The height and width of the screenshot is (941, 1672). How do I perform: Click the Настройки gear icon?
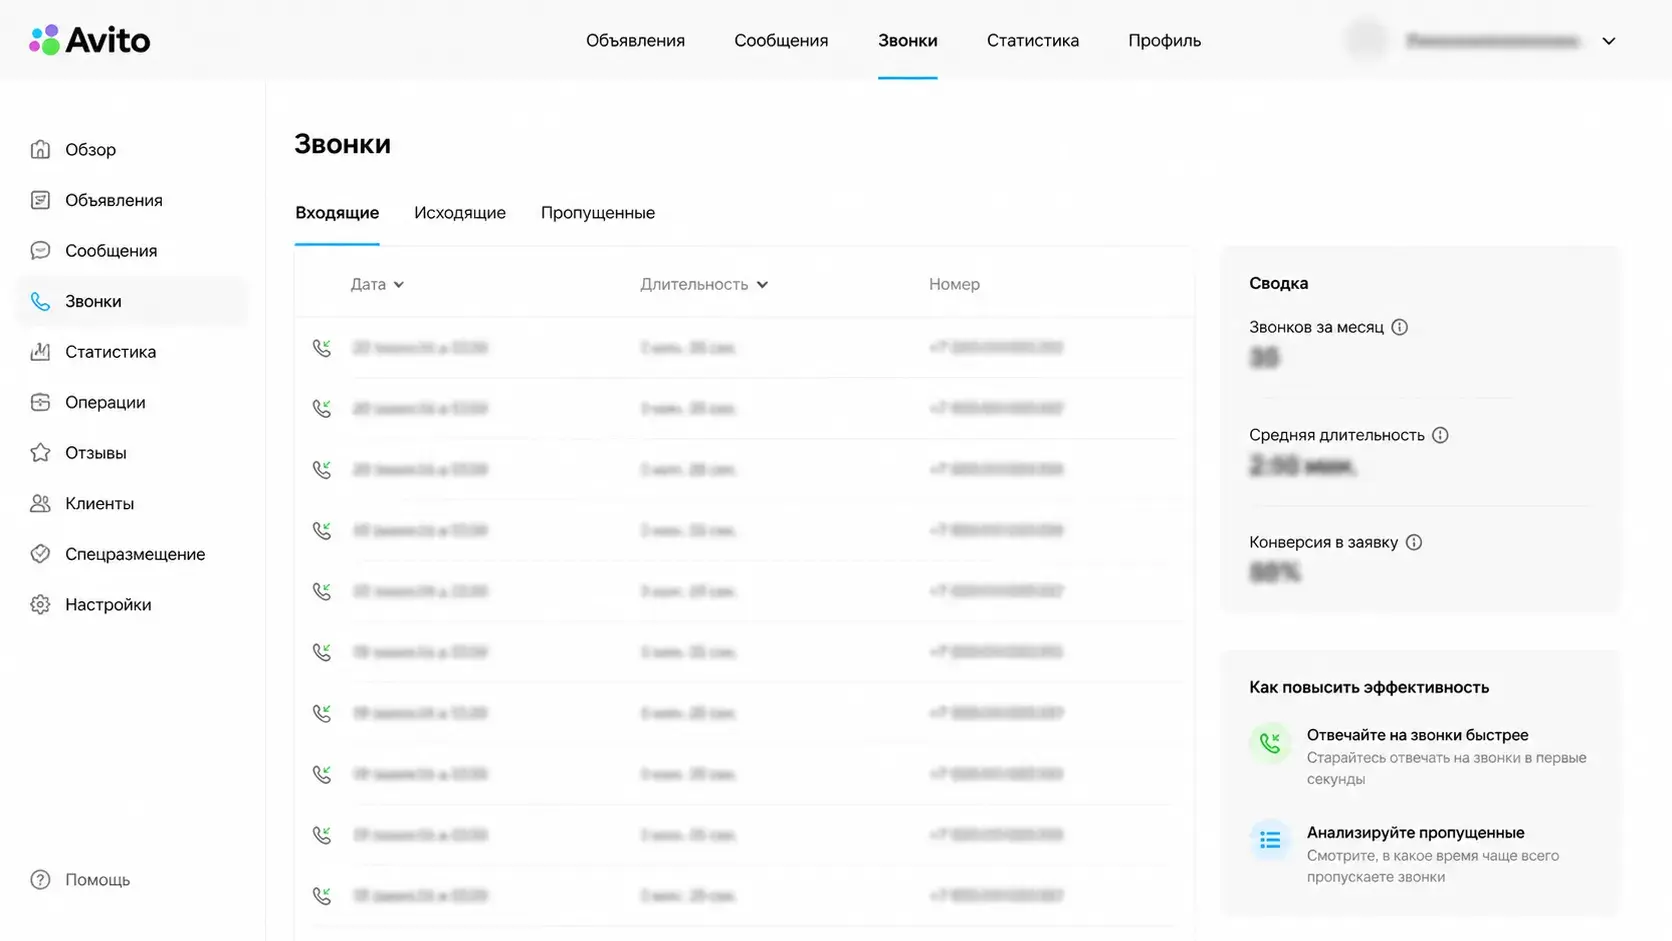(40, 604)
